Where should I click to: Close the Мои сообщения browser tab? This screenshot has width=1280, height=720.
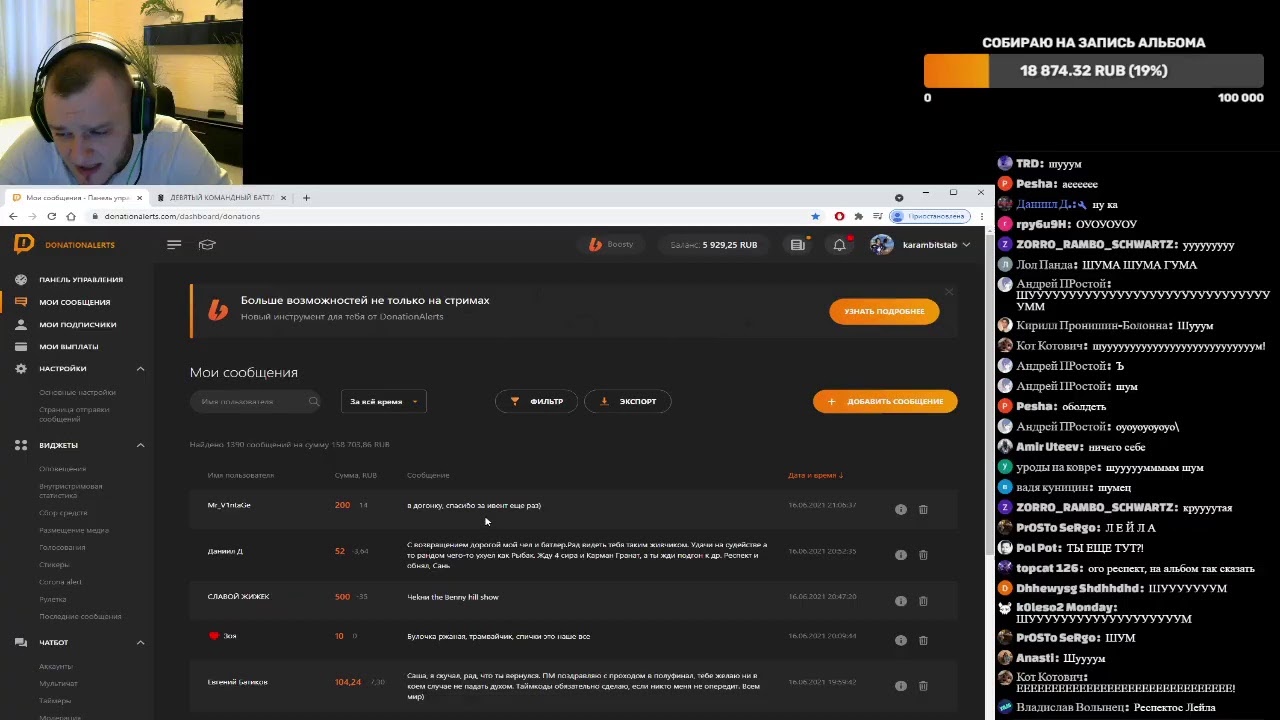[x=139, y=197]
